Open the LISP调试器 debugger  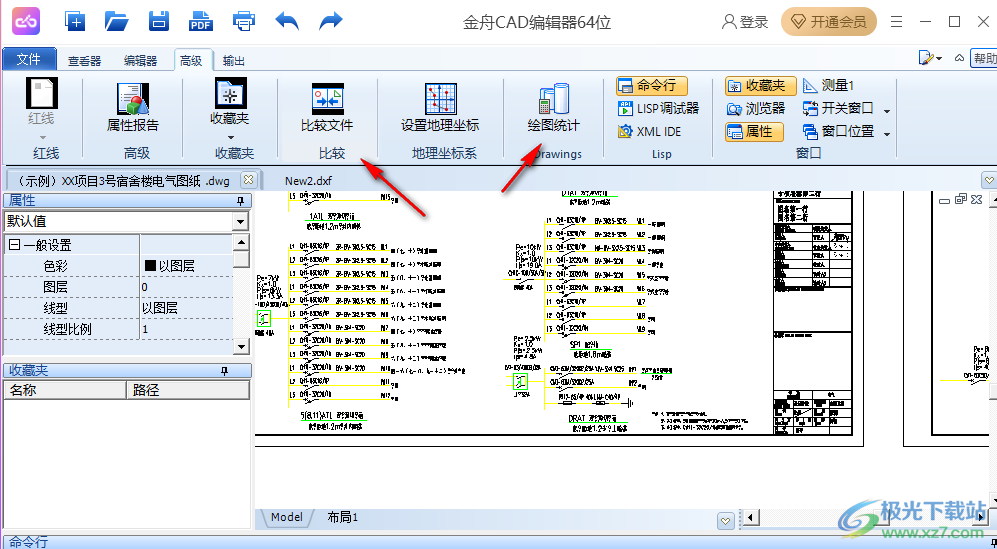point(658,109)
